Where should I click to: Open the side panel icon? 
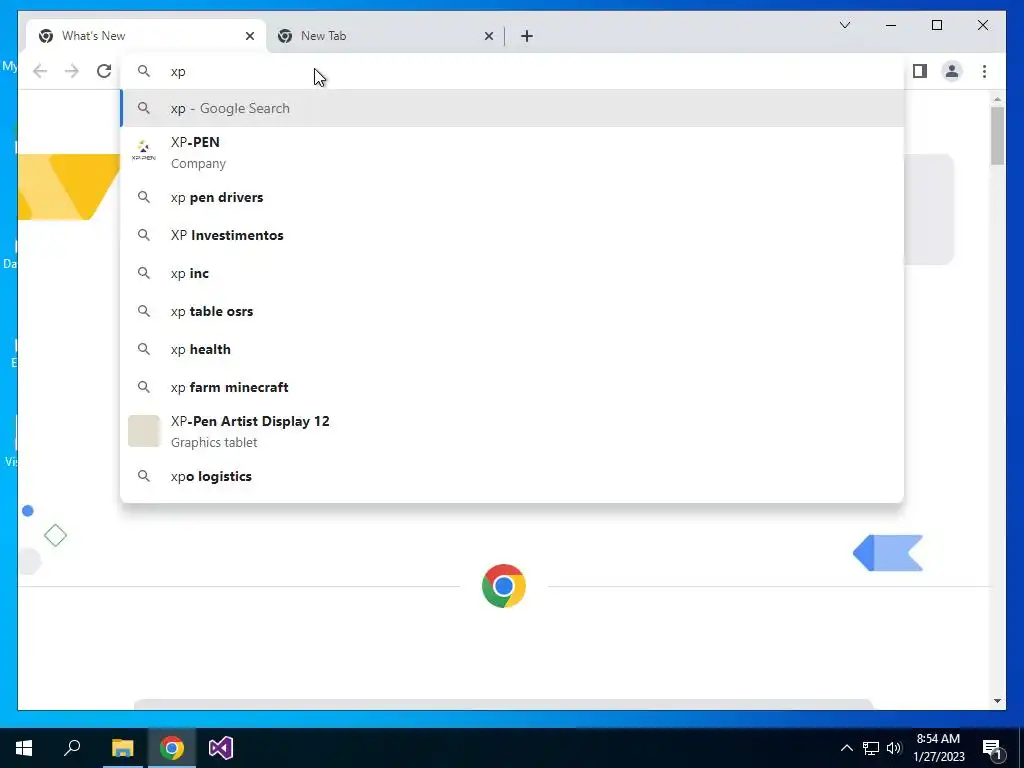(920, 71)
